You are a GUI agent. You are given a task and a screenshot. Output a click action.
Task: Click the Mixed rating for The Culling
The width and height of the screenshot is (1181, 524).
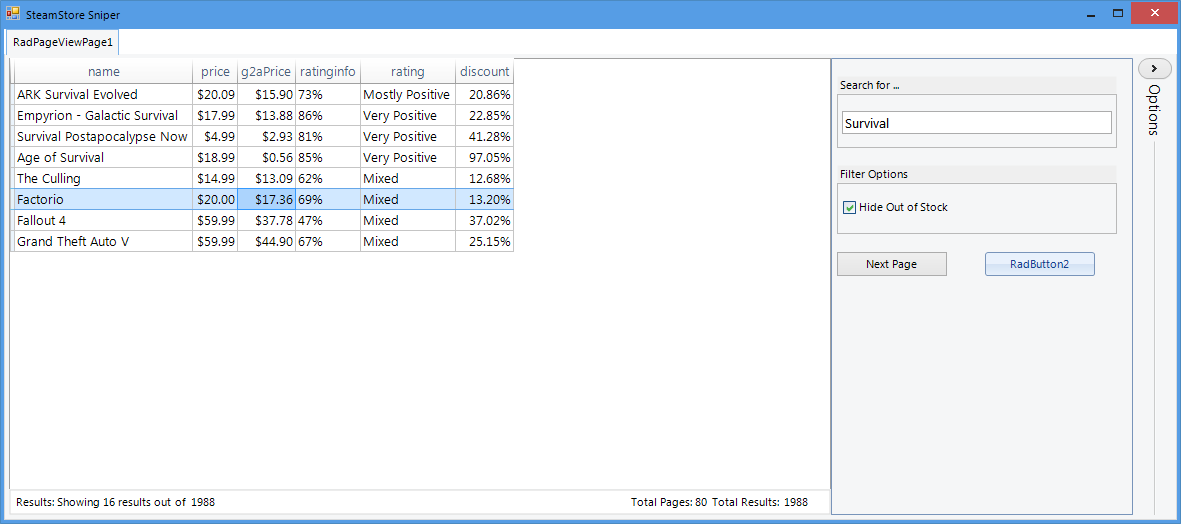[x=408, y=178]
